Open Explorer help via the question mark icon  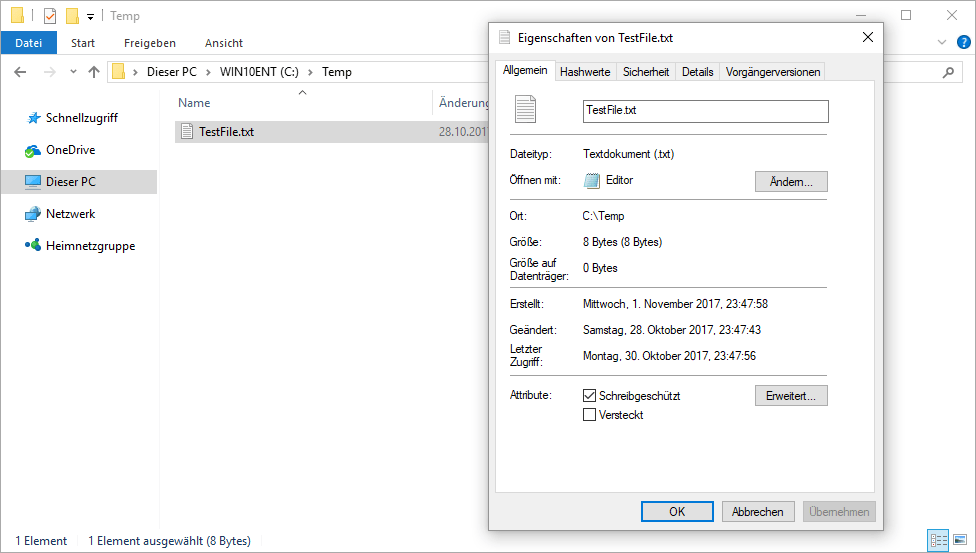click(964, 42)
